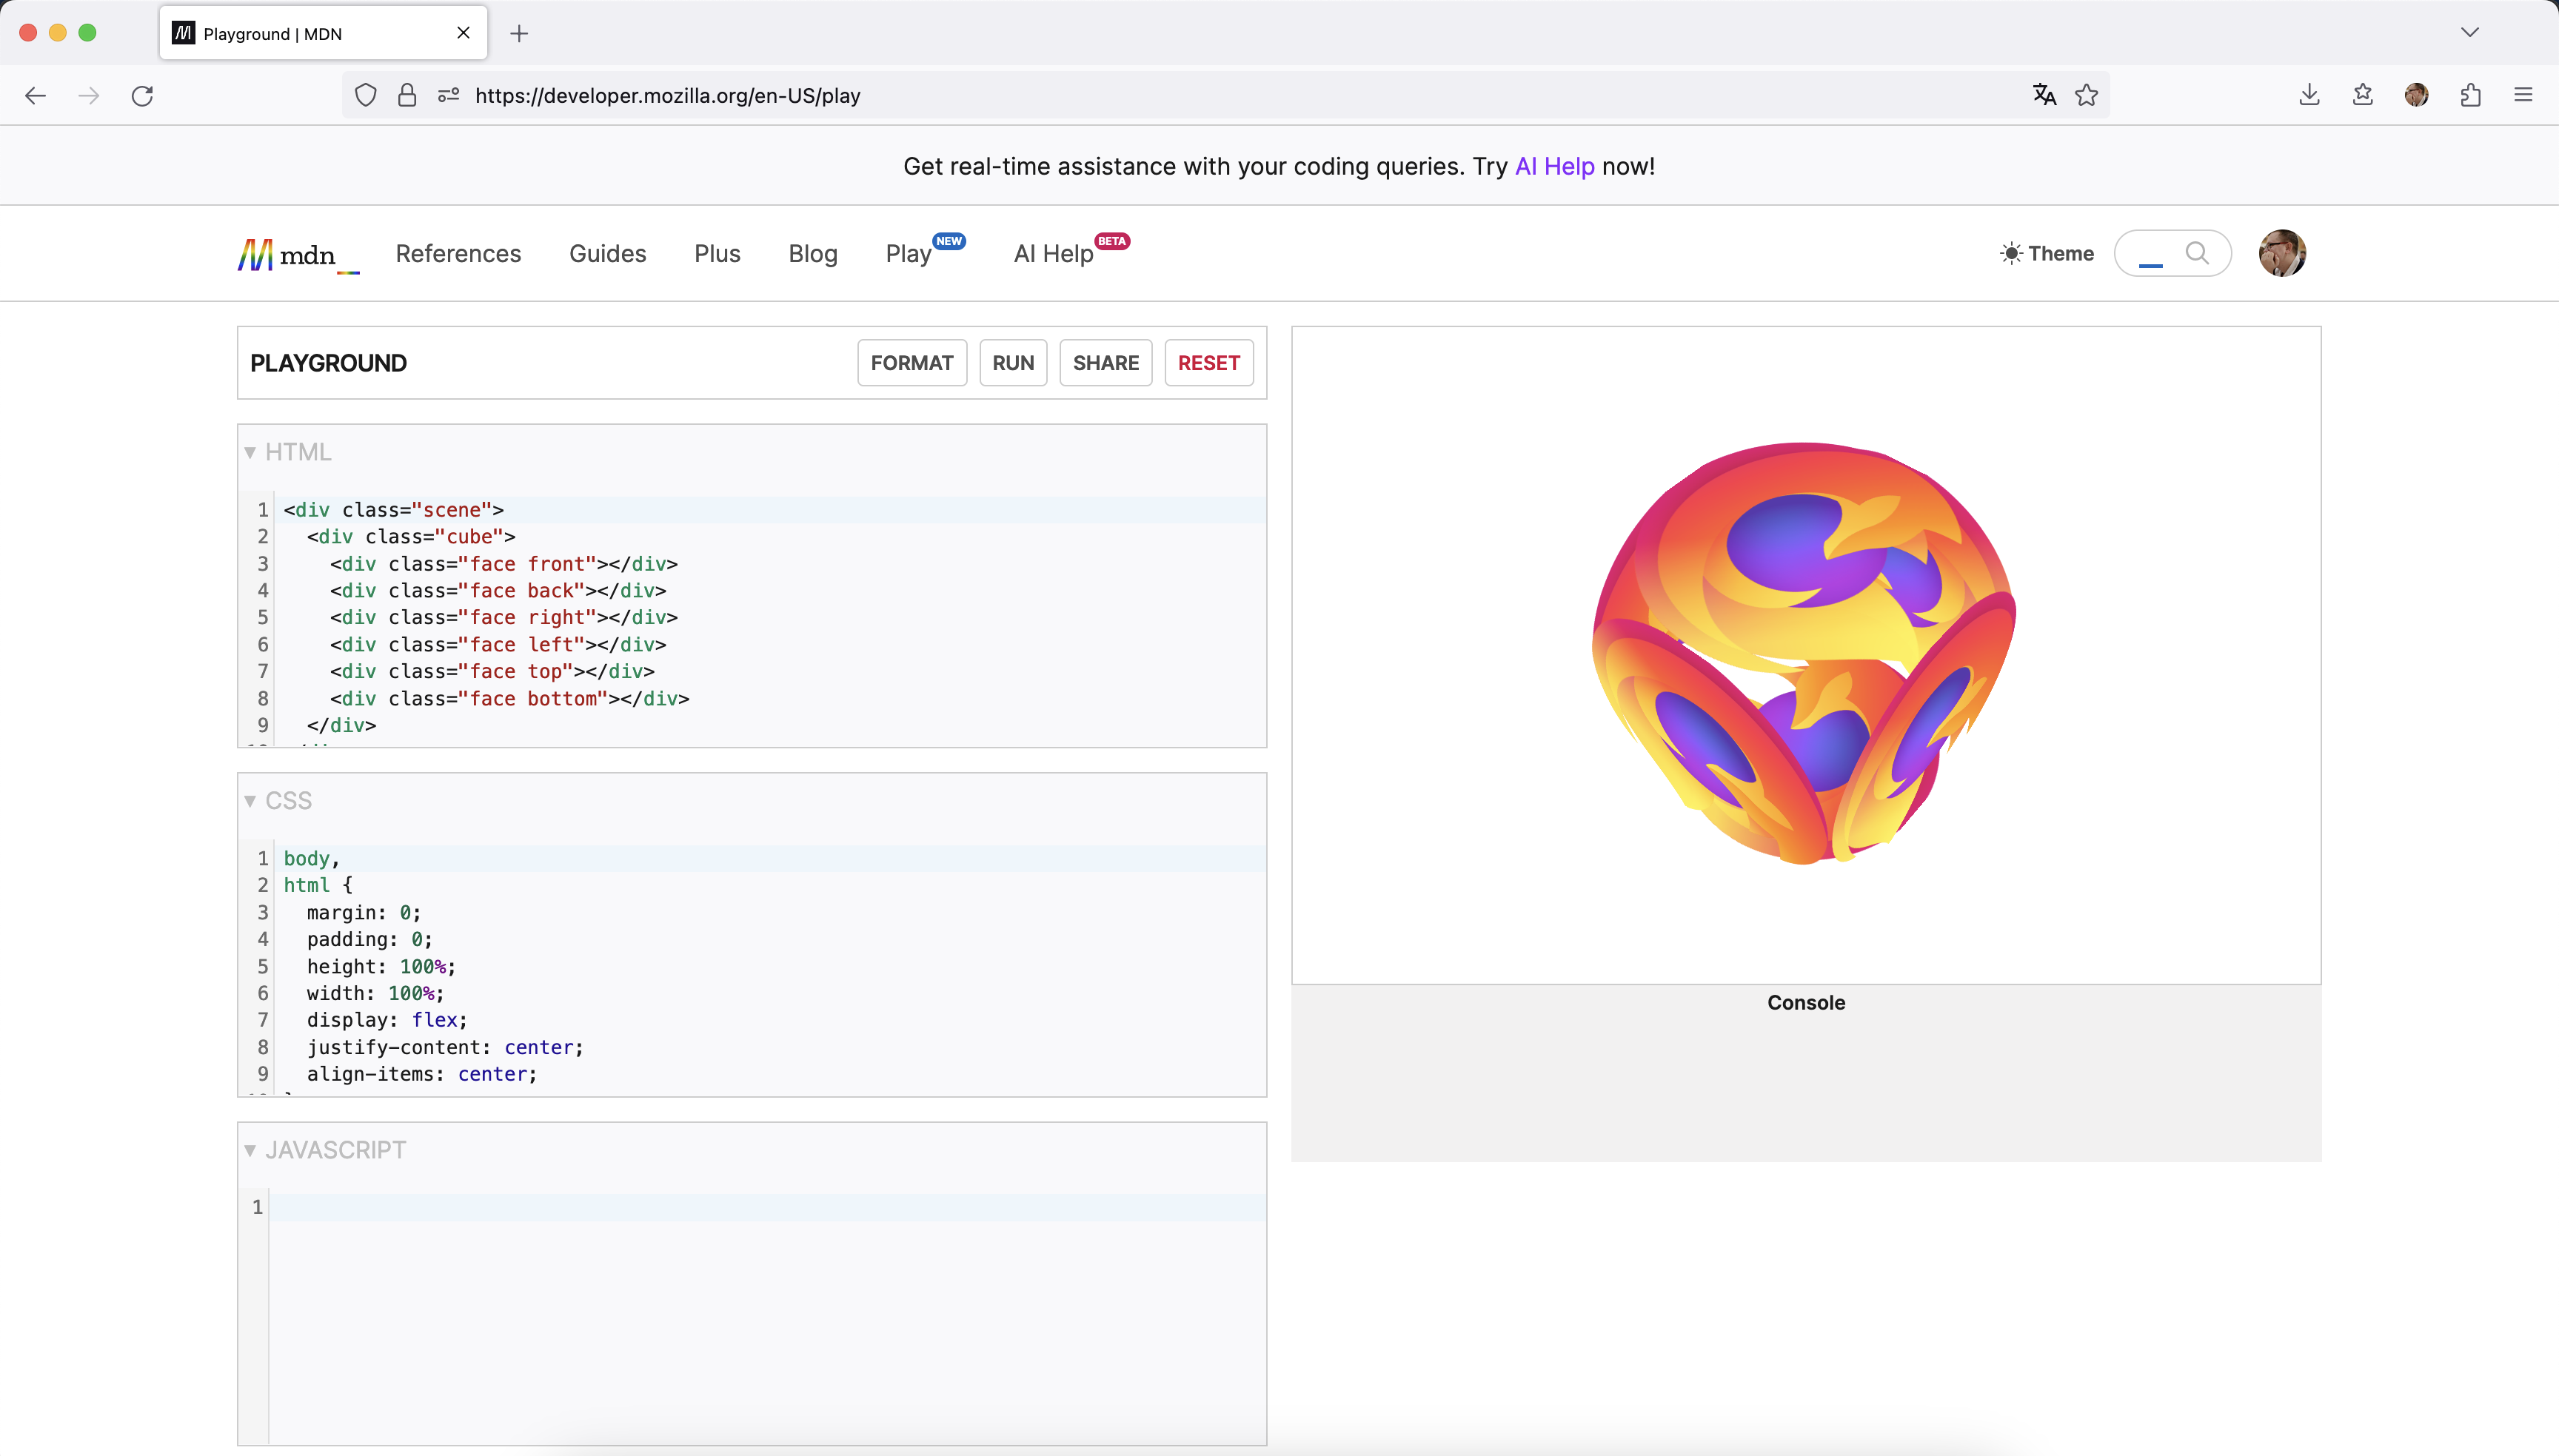Click the MDN profile avatar in header
The height and width of the screenshot is (1456, 2559).
tap(2282, 253)
